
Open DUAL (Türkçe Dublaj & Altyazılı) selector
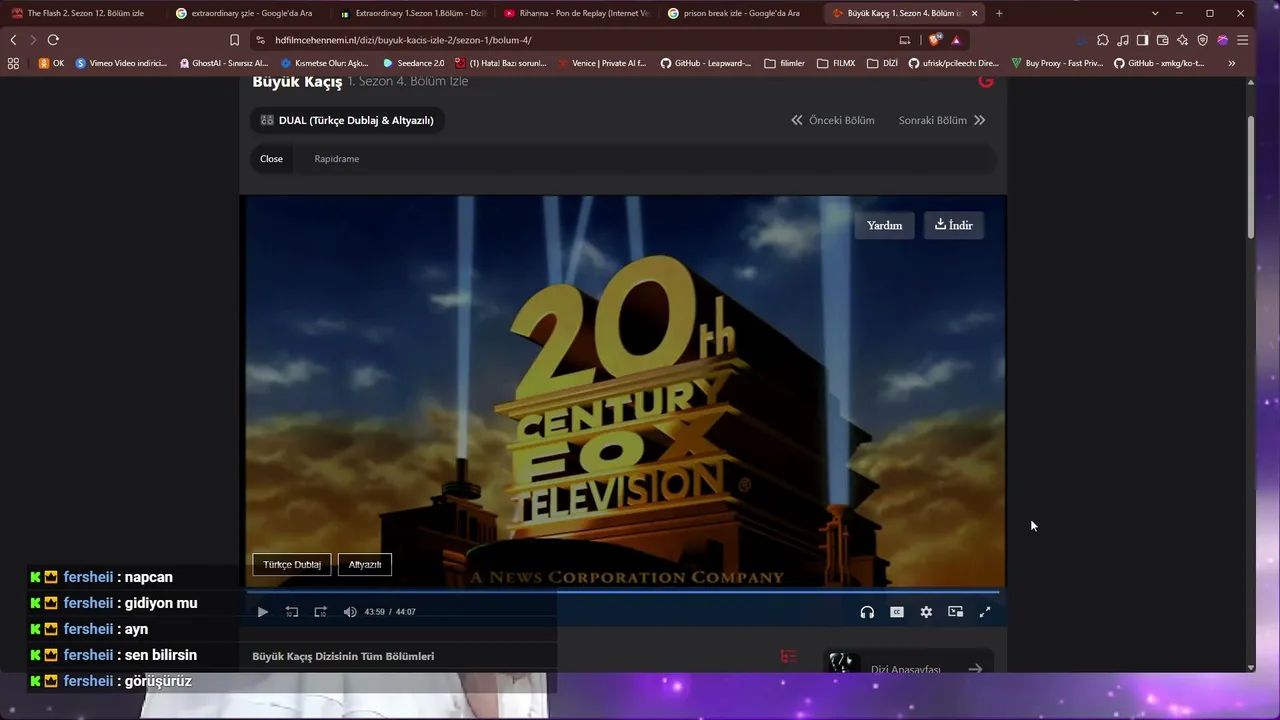click(348, 120)
